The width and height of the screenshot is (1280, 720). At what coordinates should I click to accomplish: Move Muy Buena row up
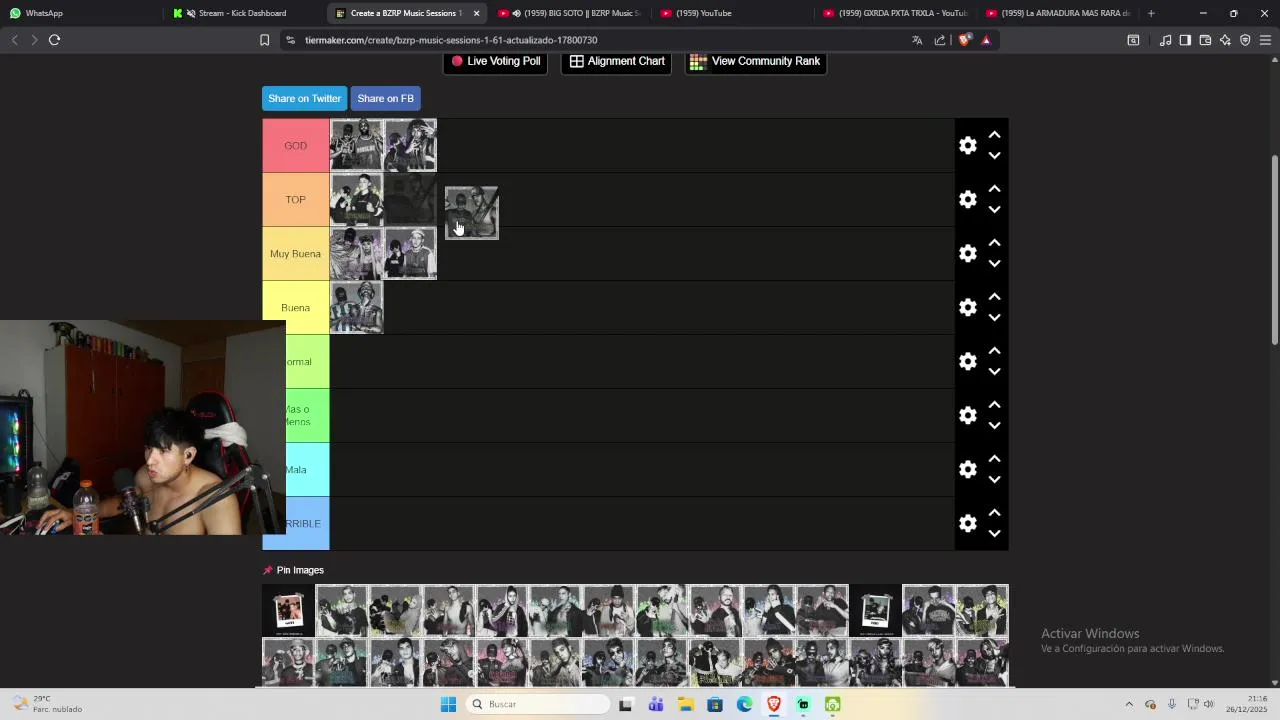pyautogui.click(x=994, y=243)
